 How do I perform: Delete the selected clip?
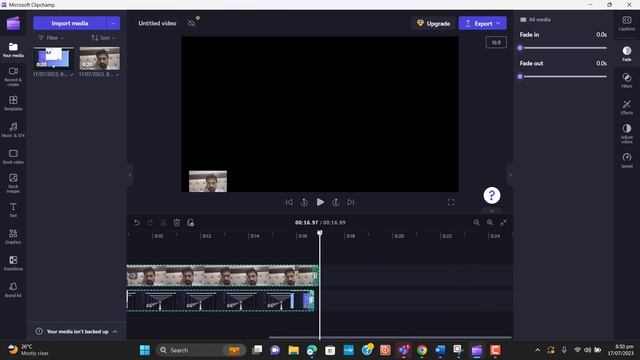(177, 222)
